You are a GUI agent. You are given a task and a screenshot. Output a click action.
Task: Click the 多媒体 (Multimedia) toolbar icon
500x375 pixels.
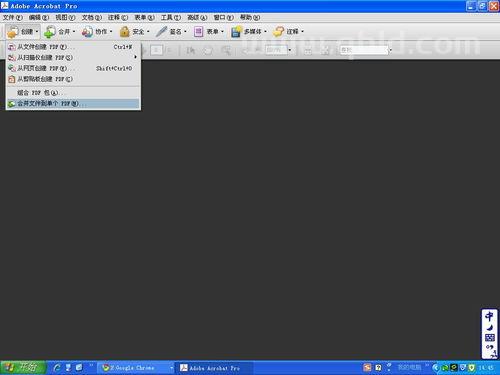coord(236,32)
